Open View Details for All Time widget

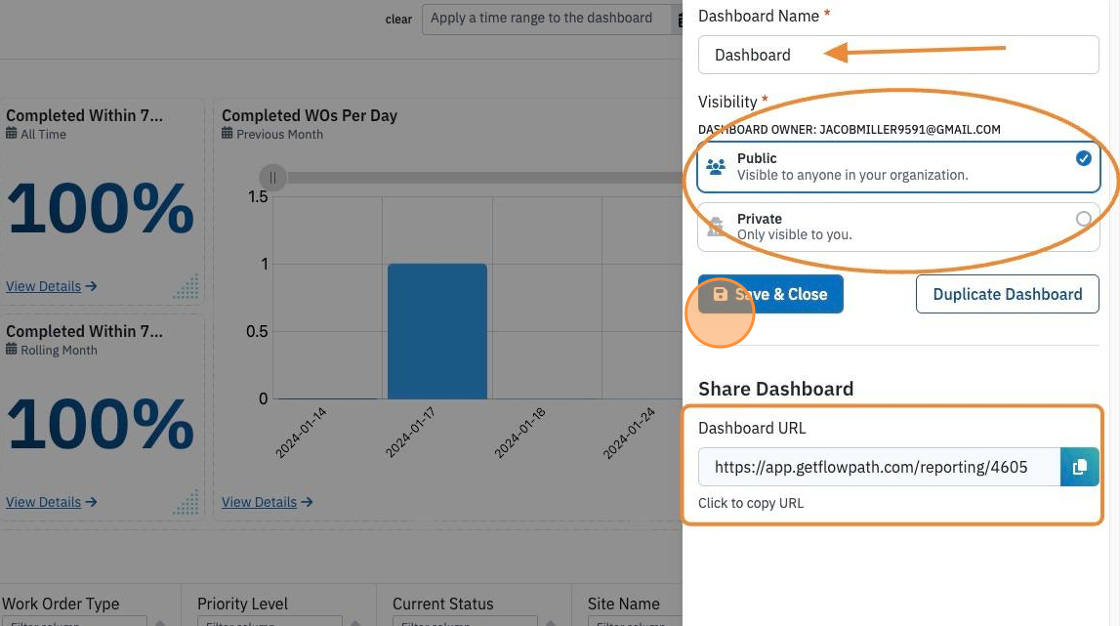coord(51,287)
